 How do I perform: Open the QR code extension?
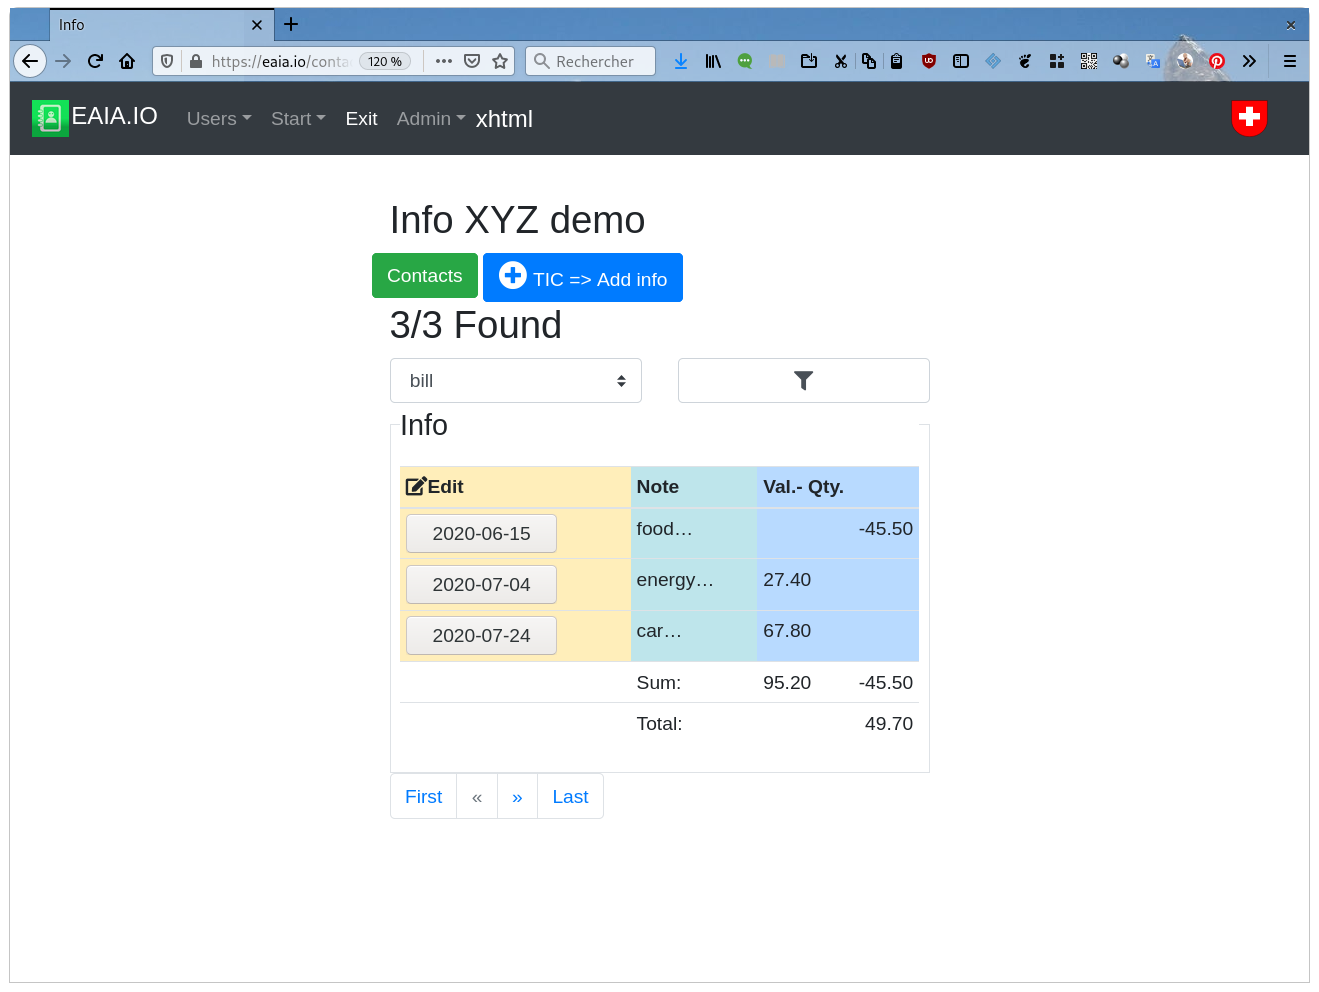pyautogui.click(x=1089, y=61)
